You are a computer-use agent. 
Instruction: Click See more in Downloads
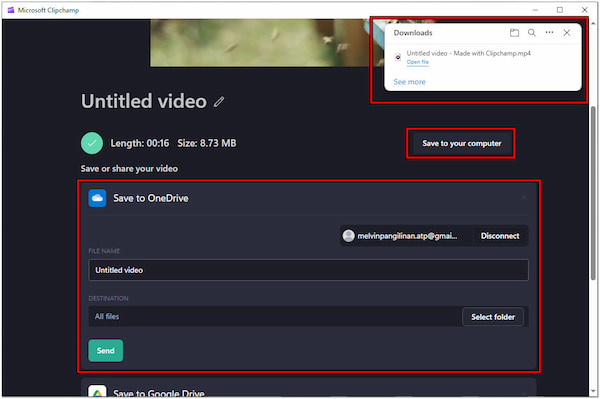409,82
